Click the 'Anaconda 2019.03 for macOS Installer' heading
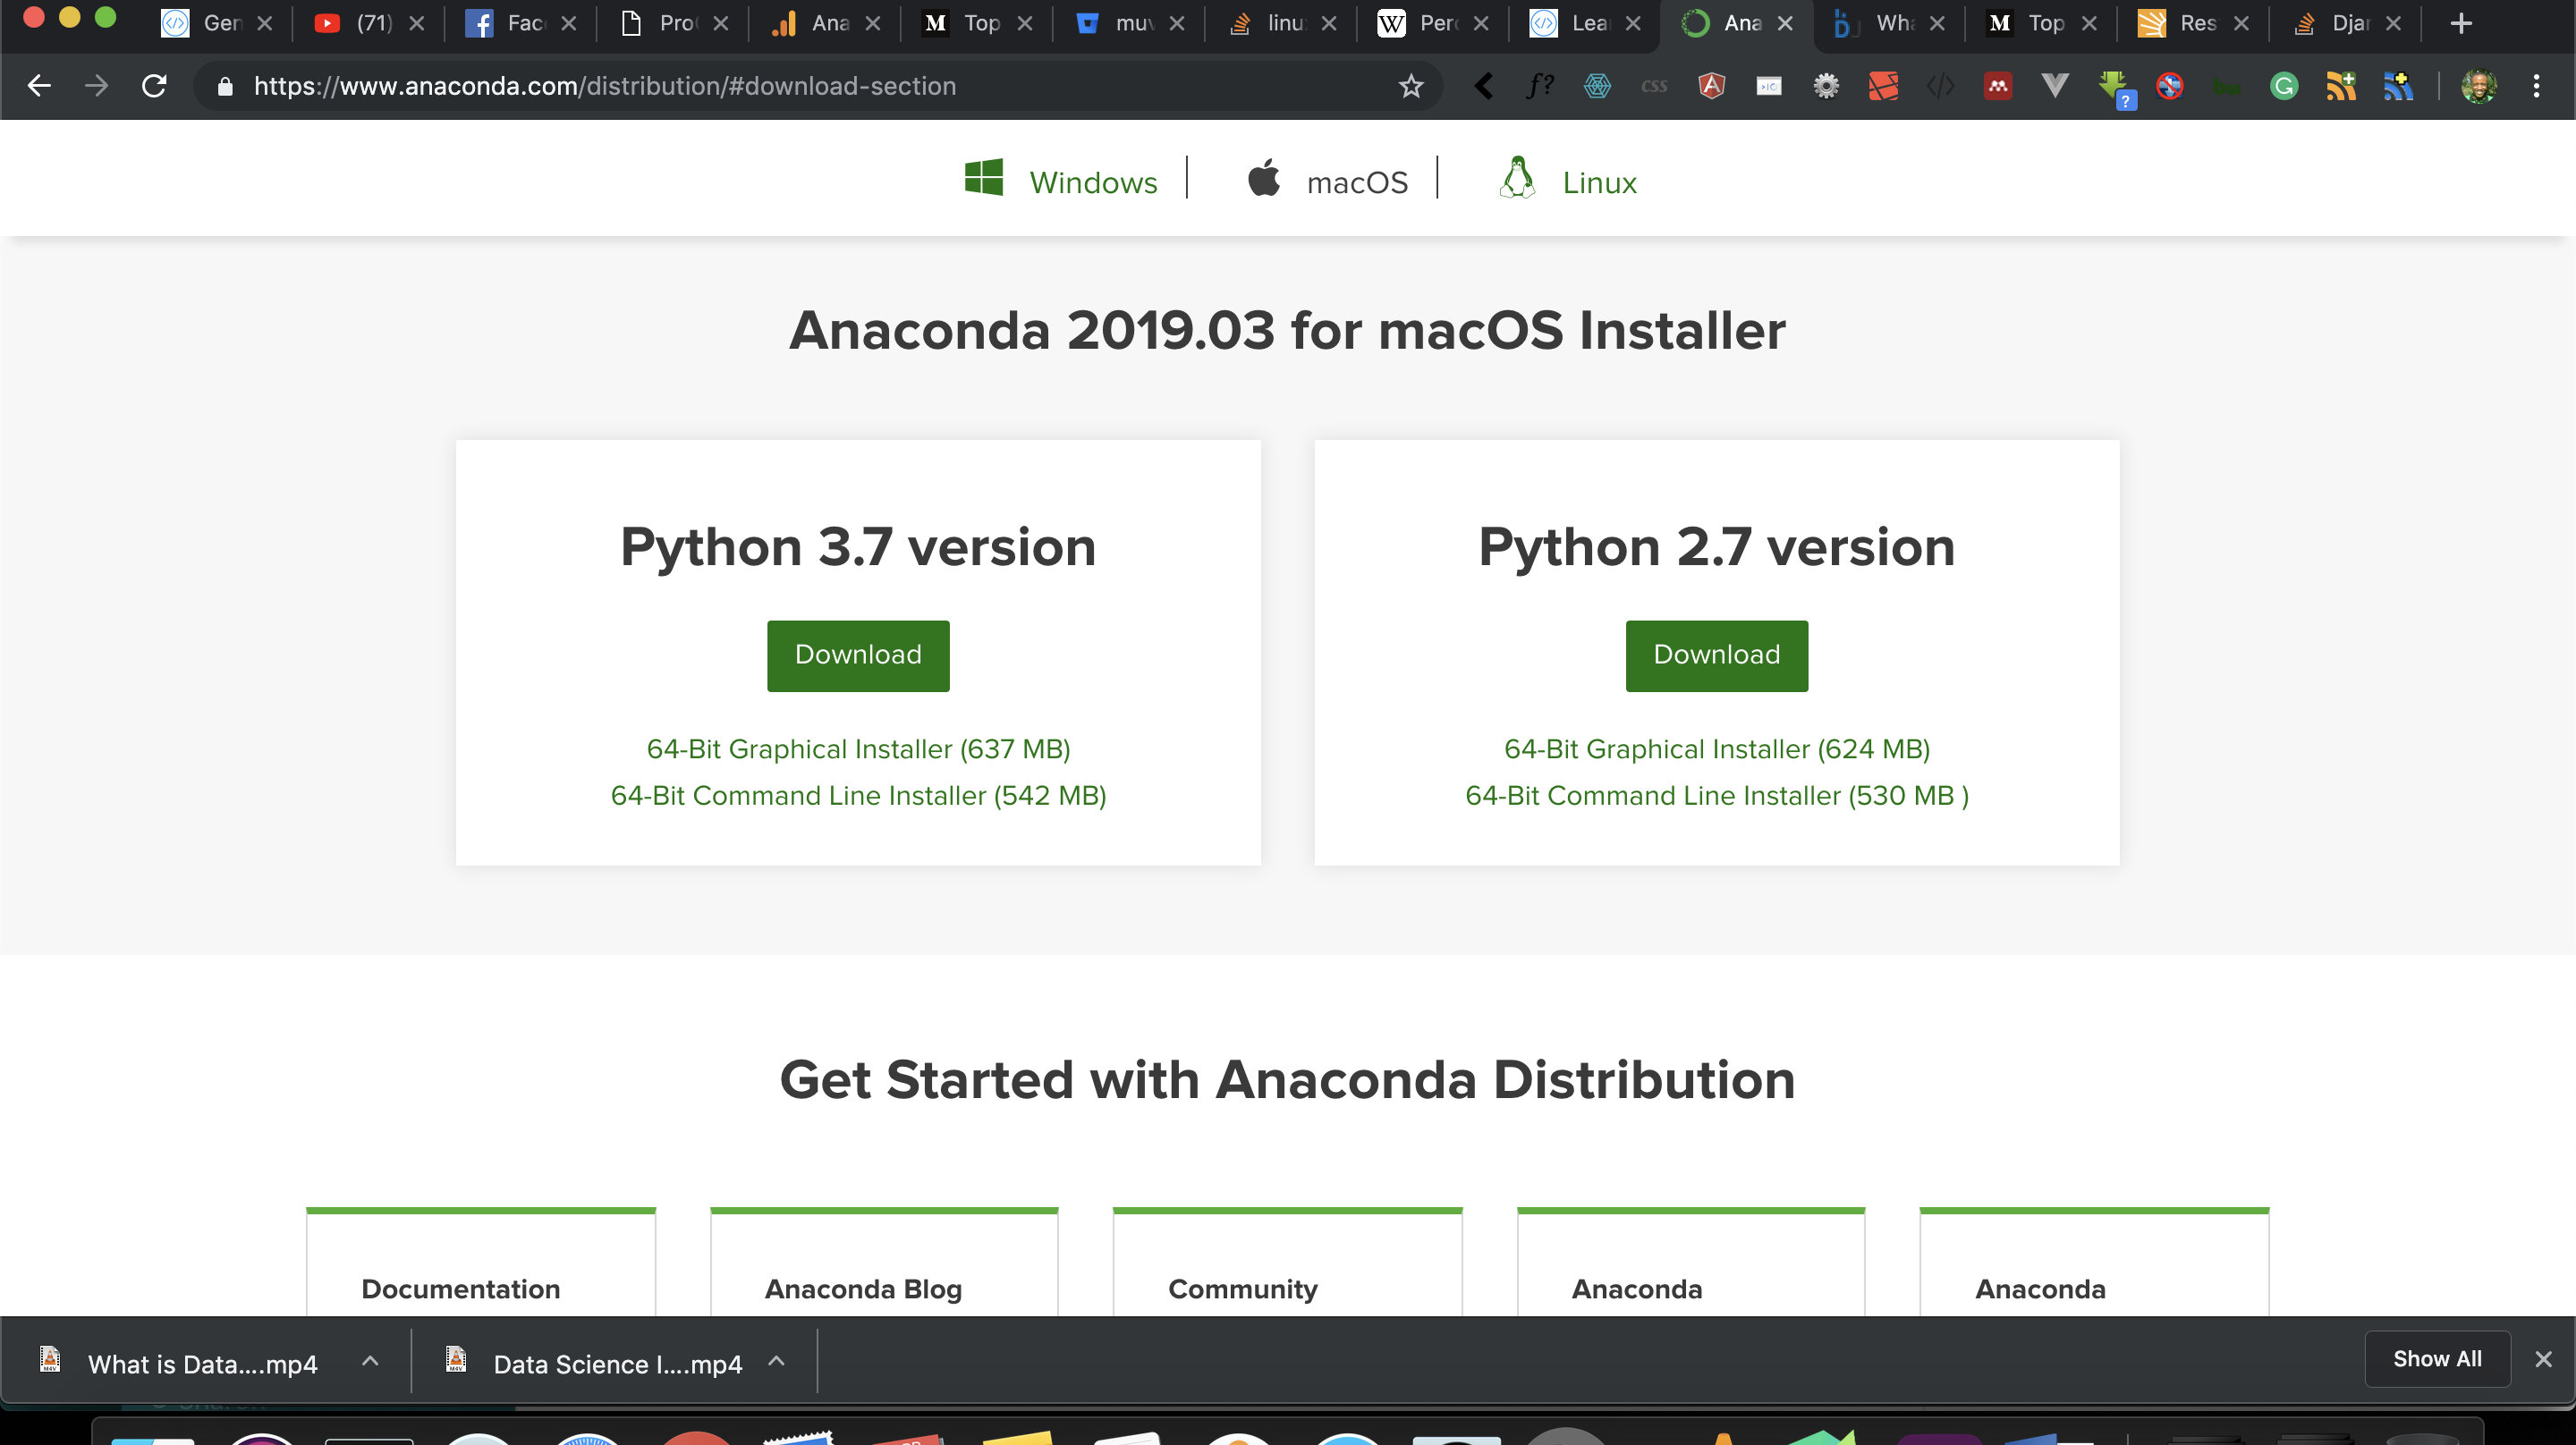The image size is (2576, 1445). [x=1287, y=330]
